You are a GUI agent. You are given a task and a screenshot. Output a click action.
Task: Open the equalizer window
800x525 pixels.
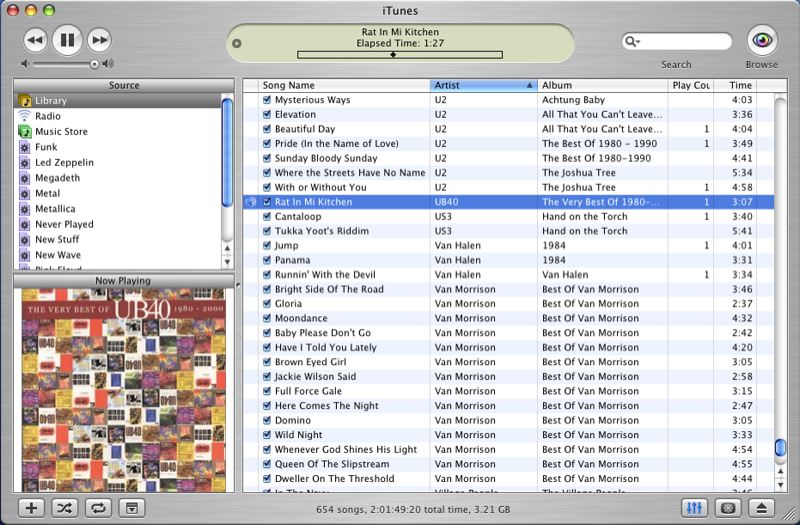[x=695, y=508]
